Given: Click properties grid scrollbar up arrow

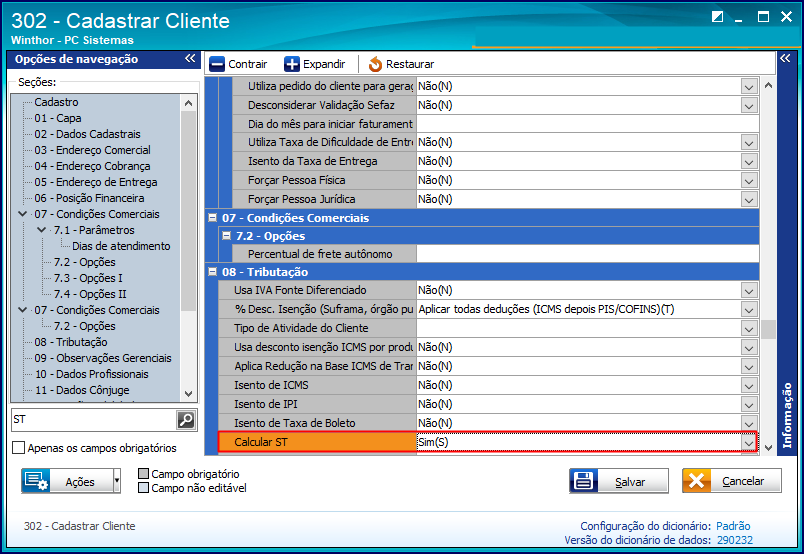Looking at the screenshot, I should tap(768, 85).
